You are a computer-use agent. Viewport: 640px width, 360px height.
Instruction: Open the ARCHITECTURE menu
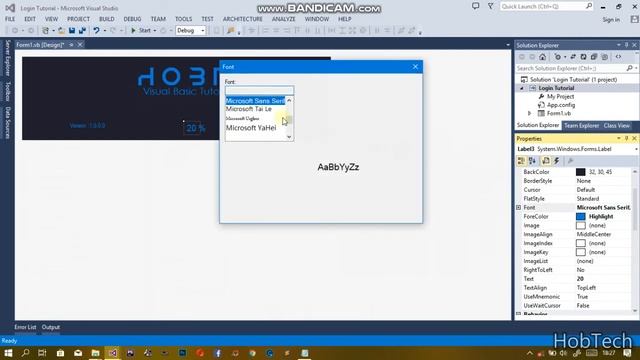[242, 19]
